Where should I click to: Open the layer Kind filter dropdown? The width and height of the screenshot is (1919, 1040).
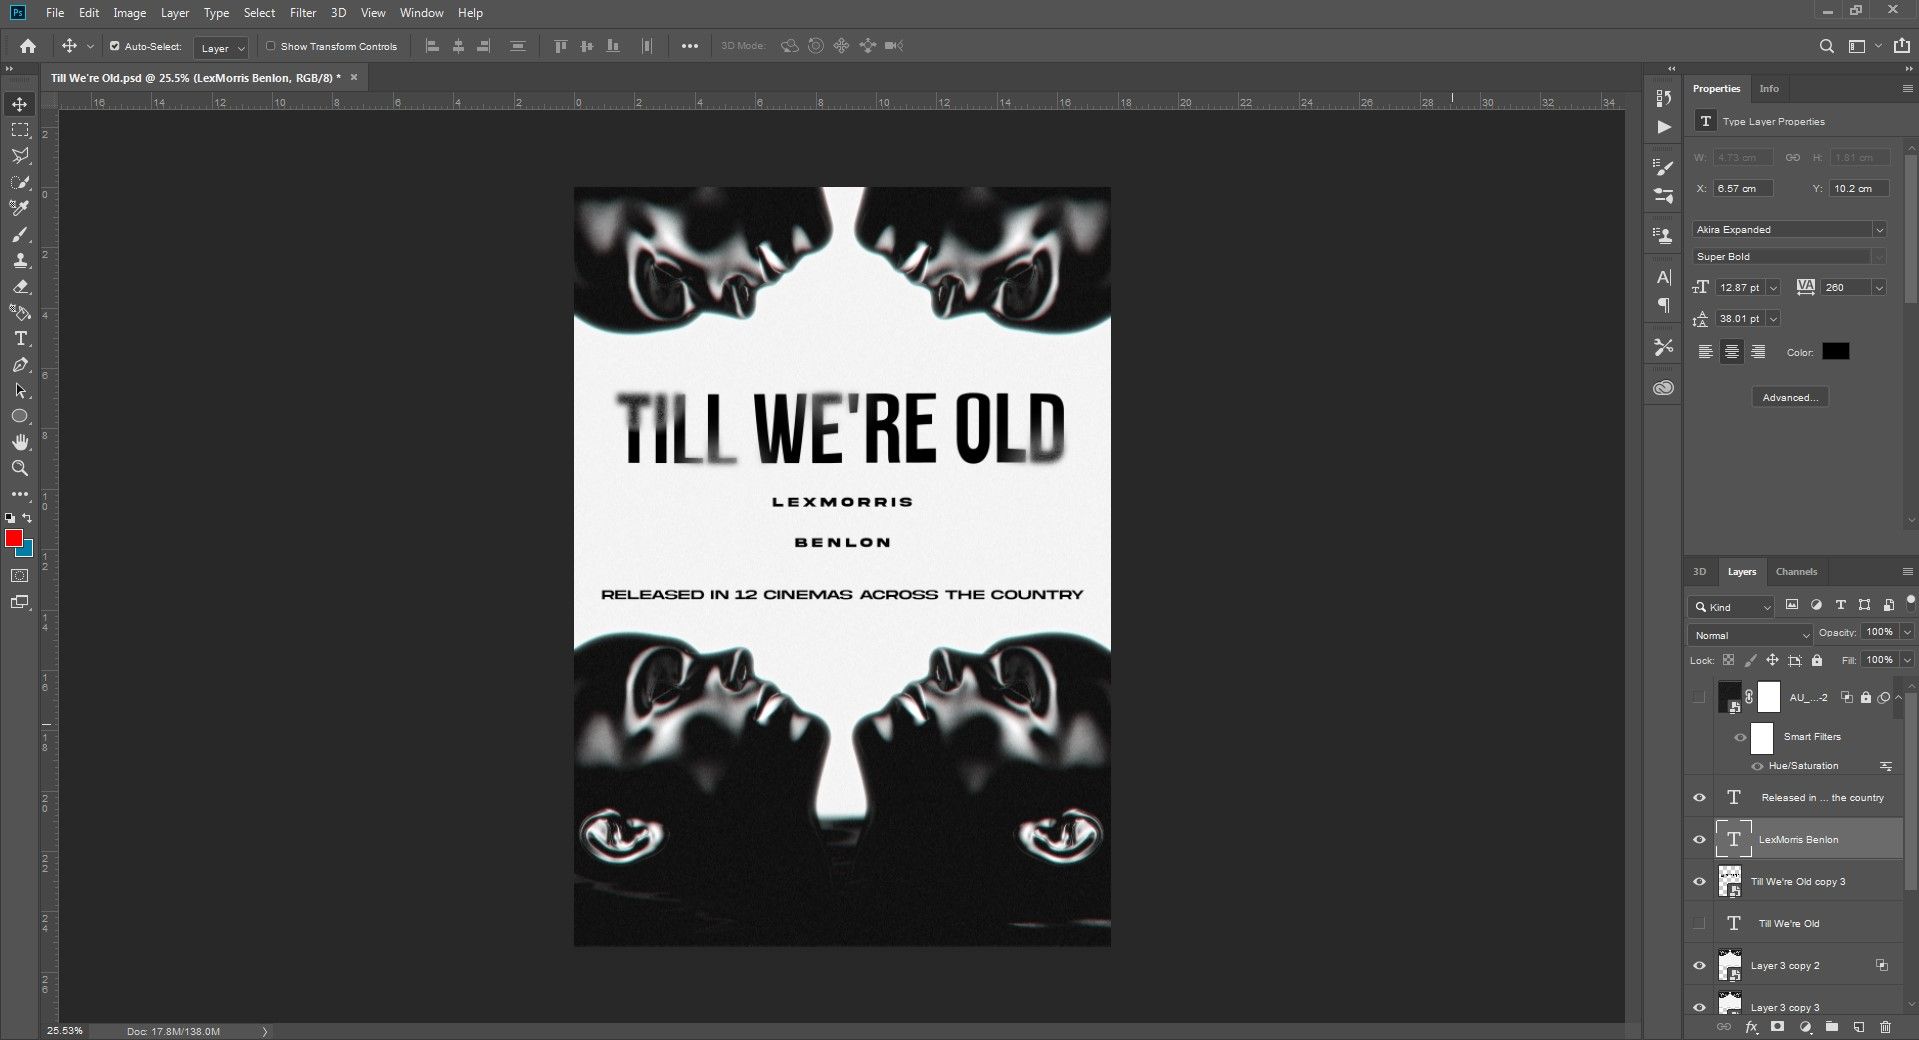click(x=1731, y=607)
